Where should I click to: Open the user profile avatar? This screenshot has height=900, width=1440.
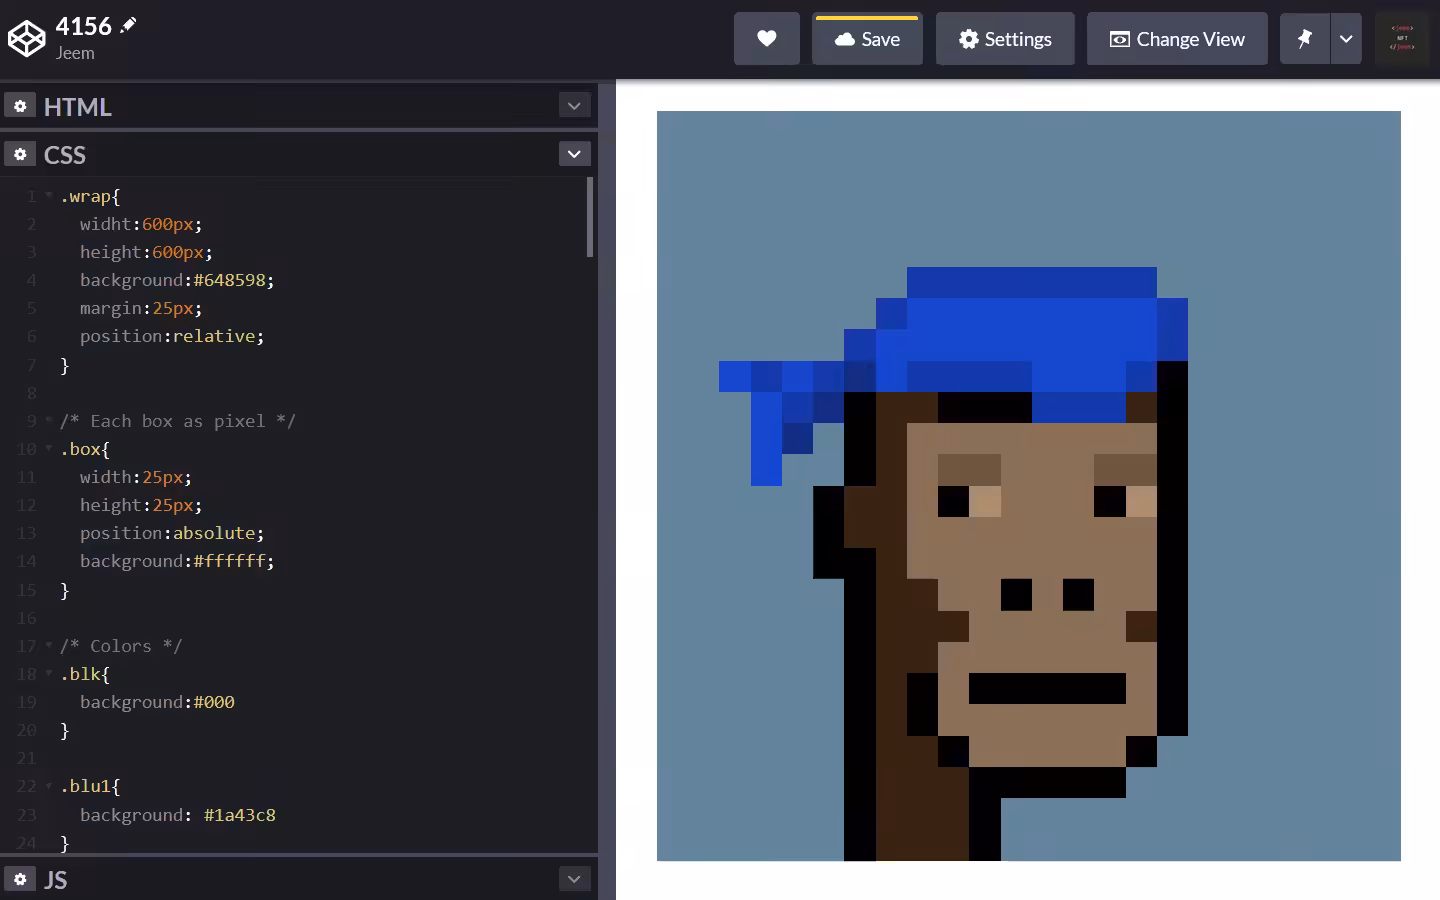1402,39
